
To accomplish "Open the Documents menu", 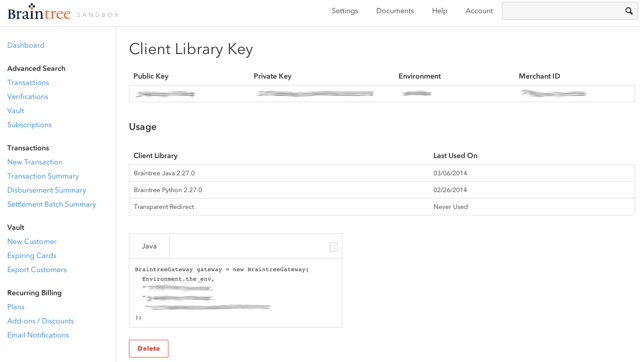I will pos(395,11).
